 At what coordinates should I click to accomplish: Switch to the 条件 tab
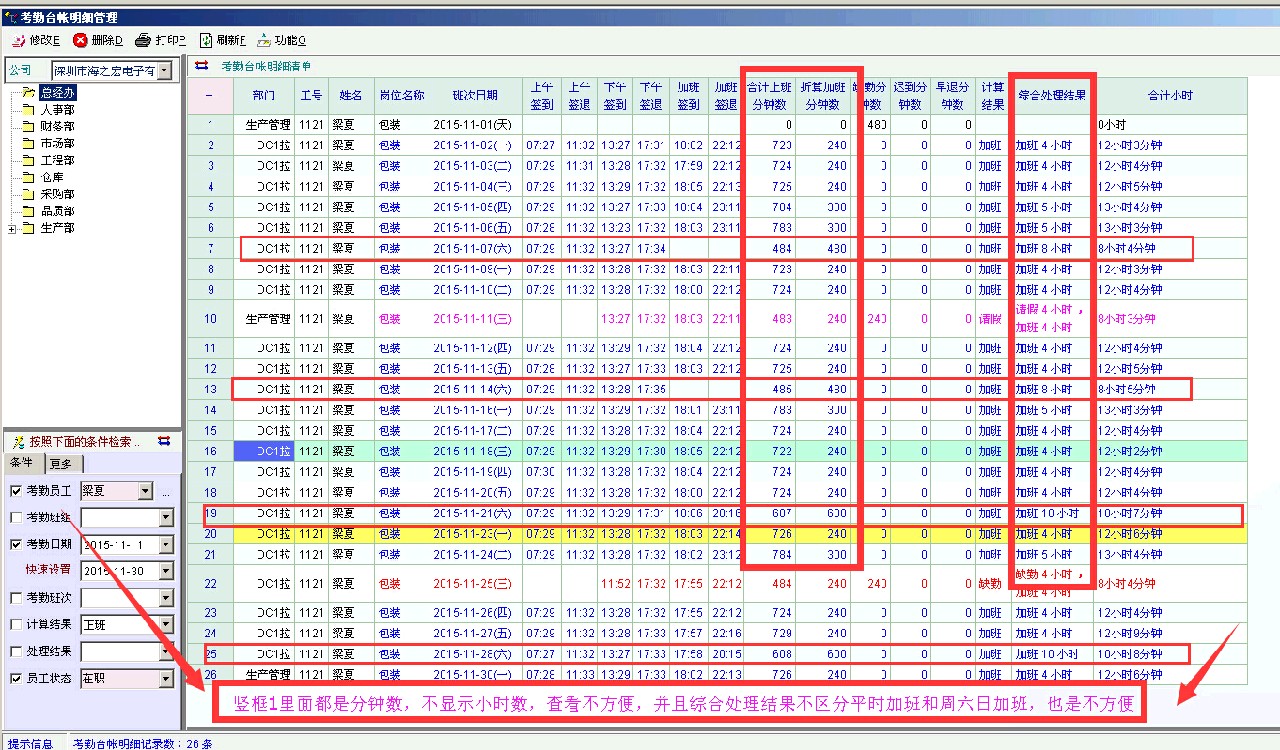coord(22,463)
